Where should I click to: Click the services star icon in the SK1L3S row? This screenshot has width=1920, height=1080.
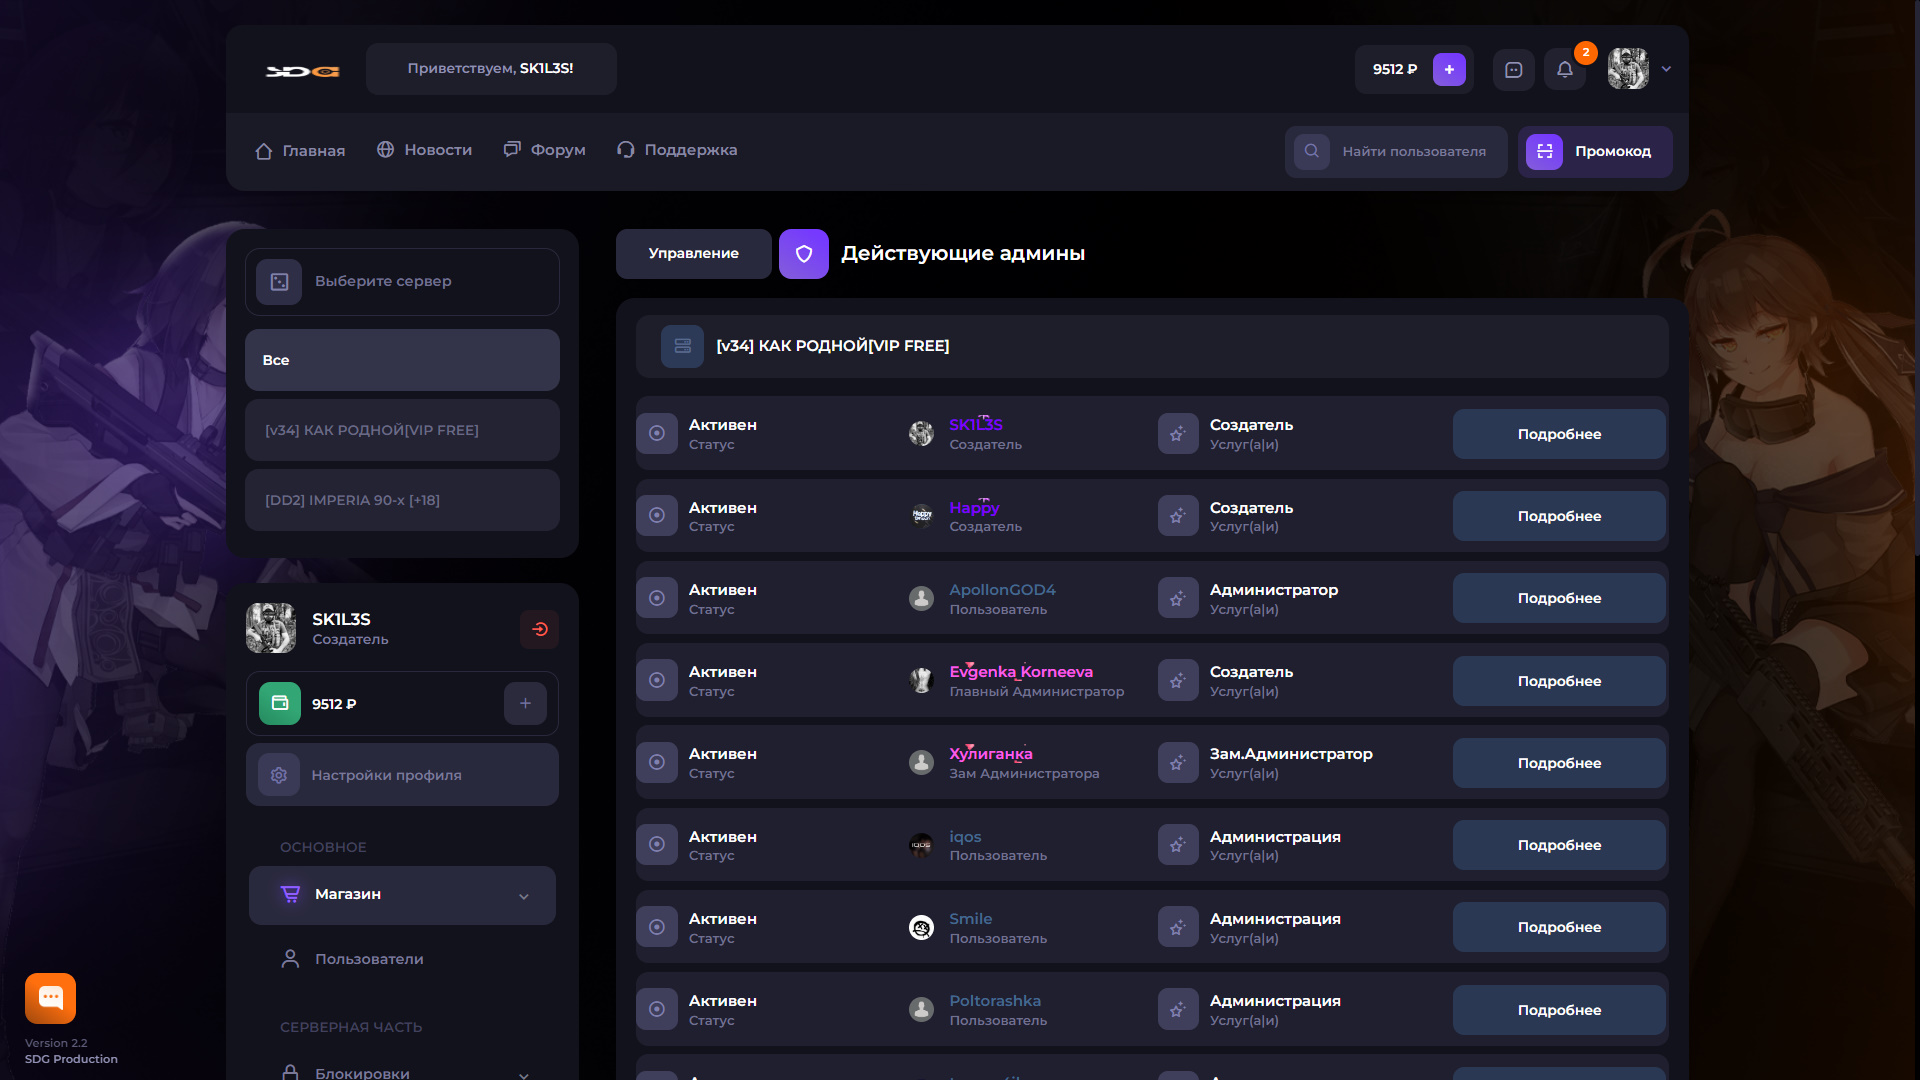[x=1178, y=434]
